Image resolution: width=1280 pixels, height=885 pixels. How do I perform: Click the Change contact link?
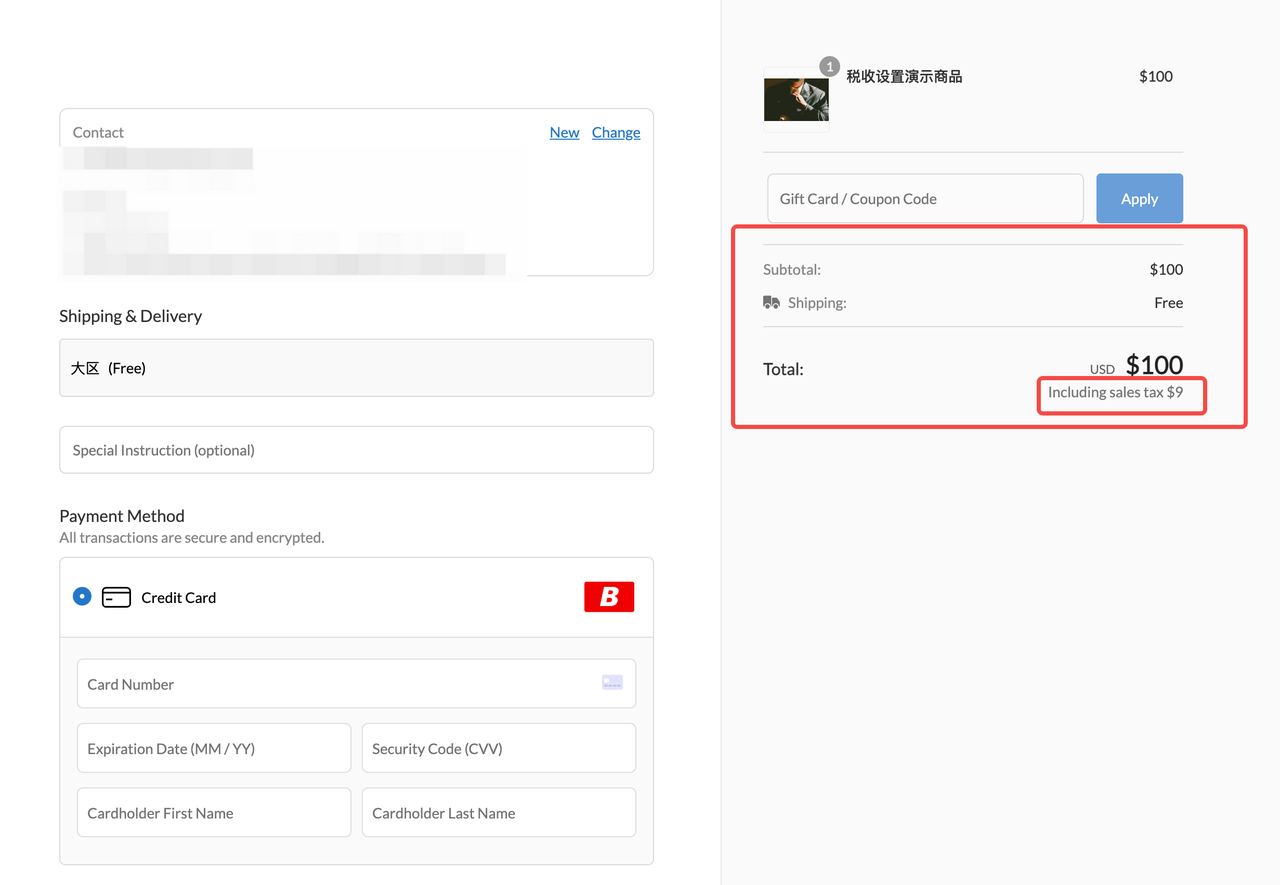click(x=616, y=132)
